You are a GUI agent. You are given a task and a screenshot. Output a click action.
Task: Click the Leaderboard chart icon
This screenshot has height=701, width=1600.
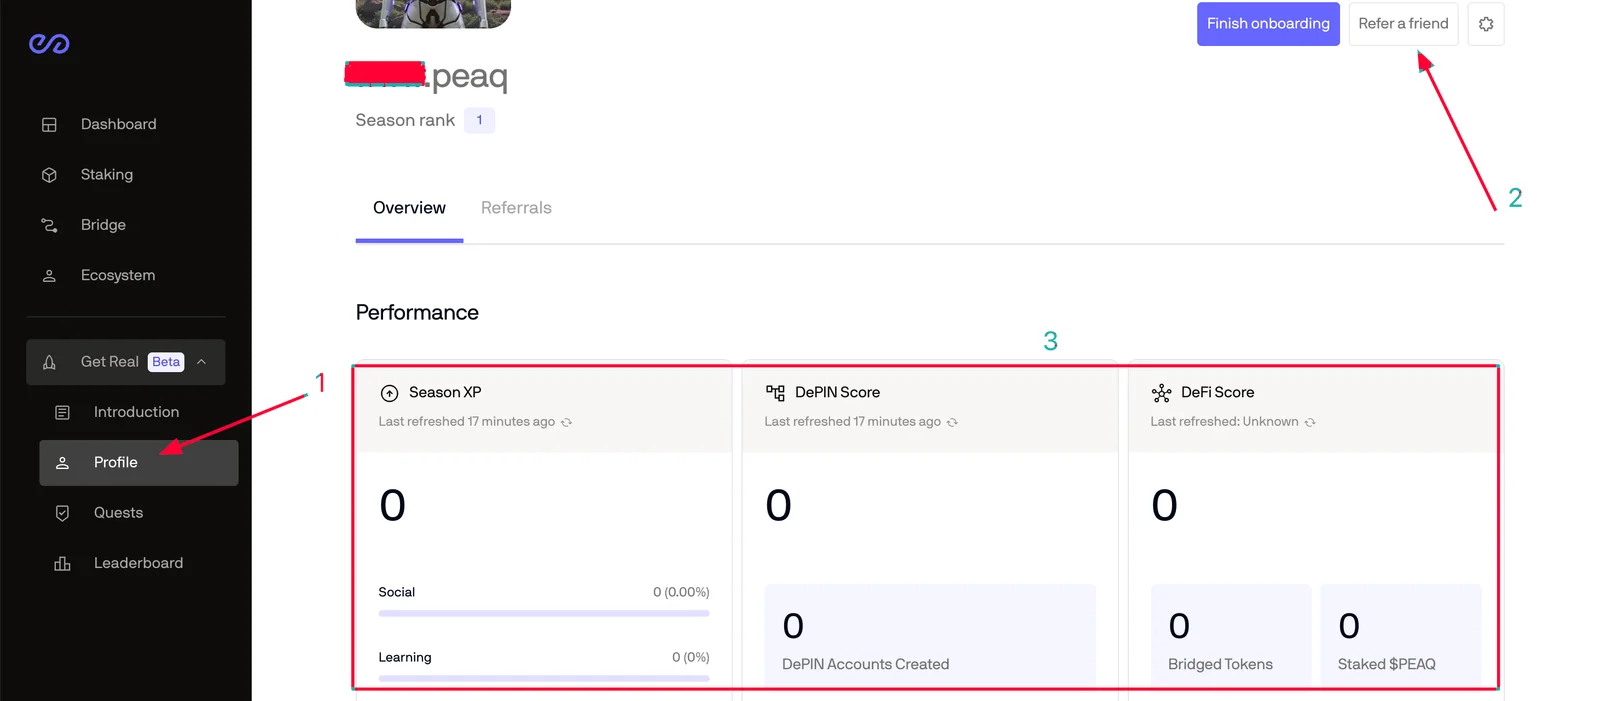62,564
